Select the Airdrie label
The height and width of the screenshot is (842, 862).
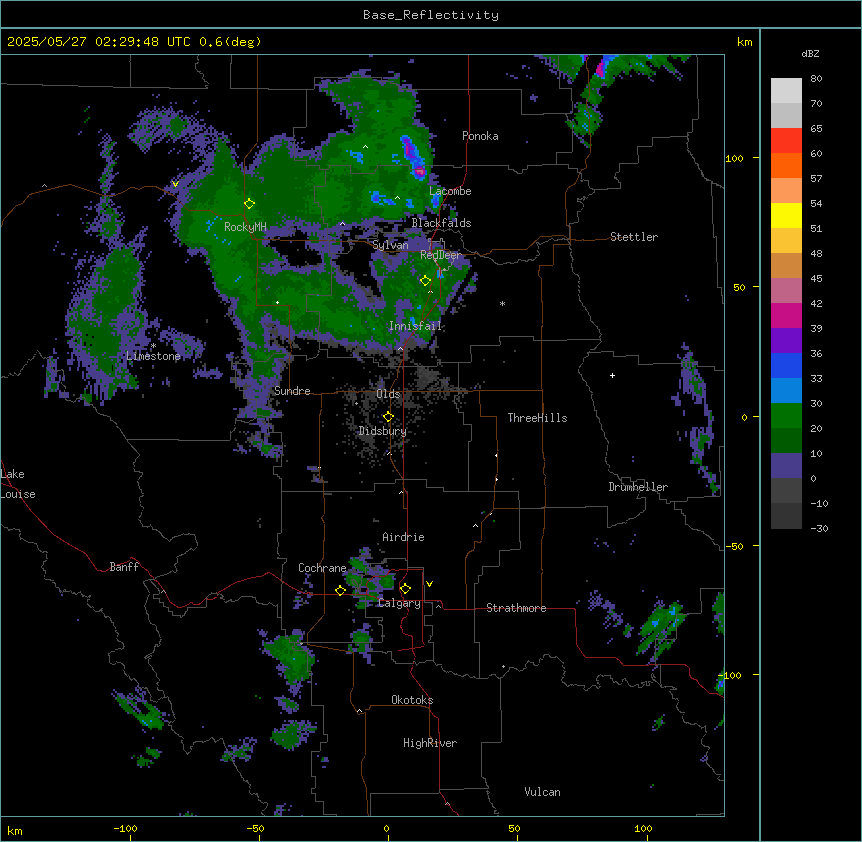point(404,537)
